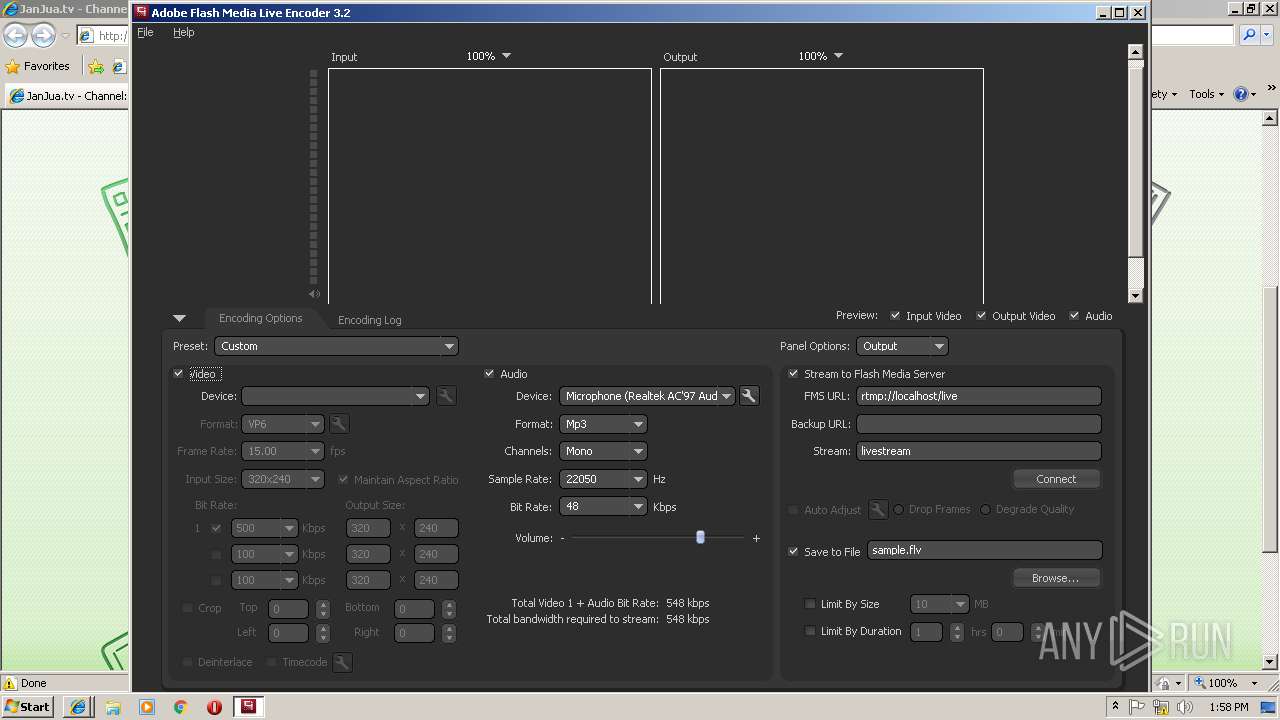The image size is (1280, 720).
Task: Open audio Format Mp3 dropdown
Action: tap(603, 424)
